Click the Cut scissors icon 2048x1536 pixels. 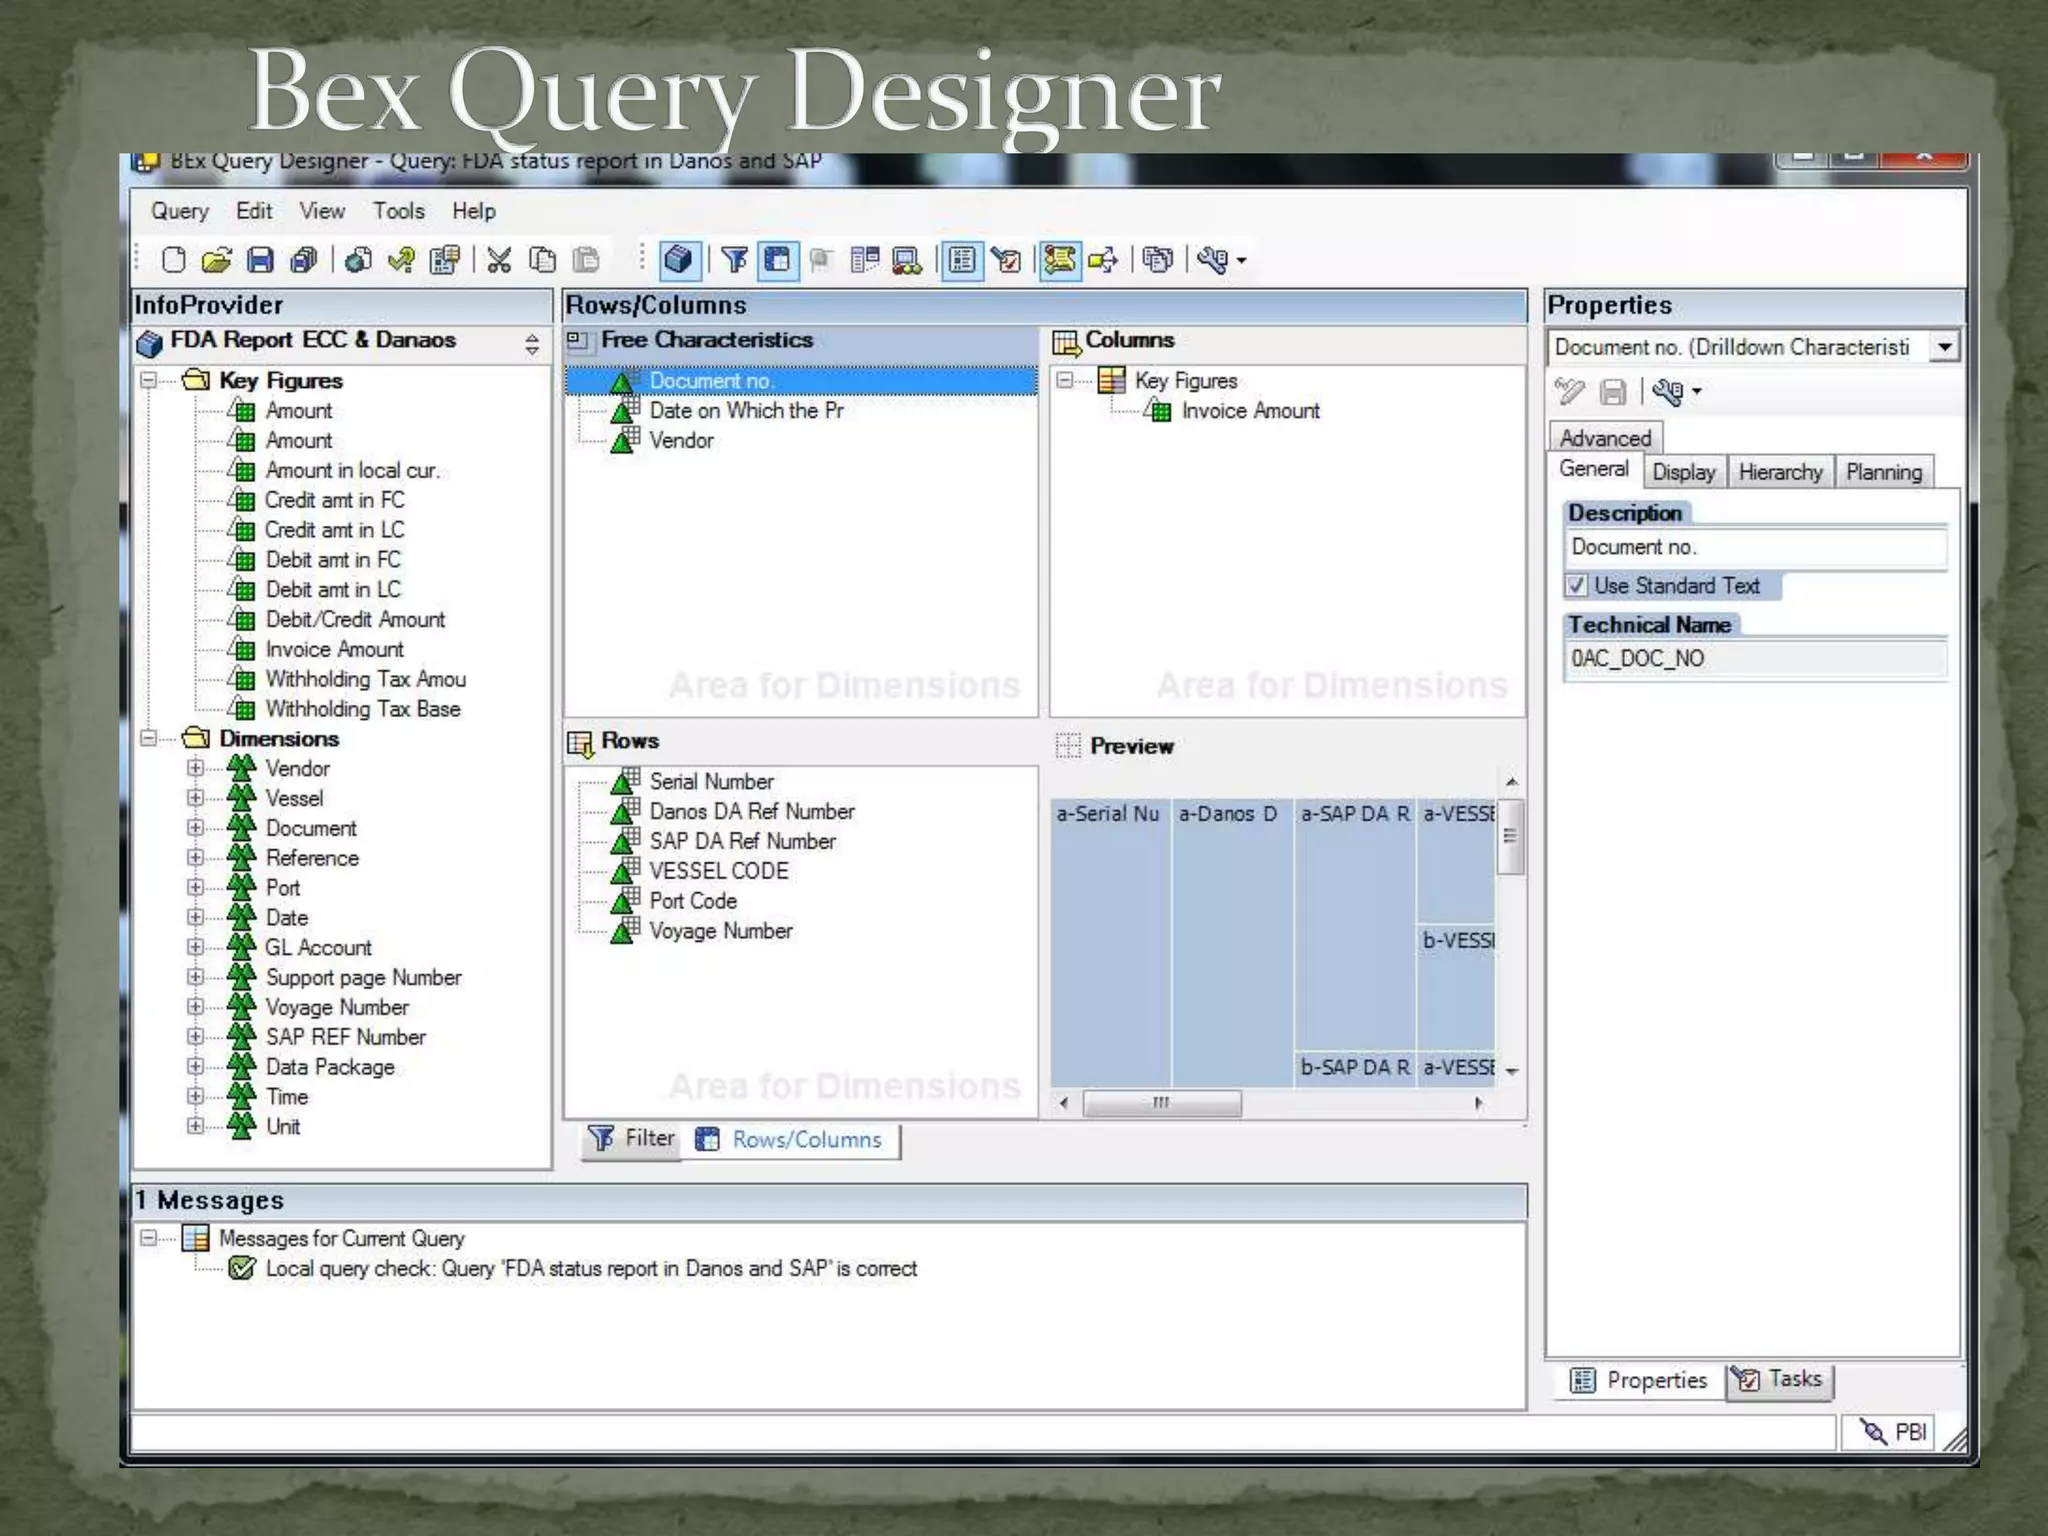(499, 260)
